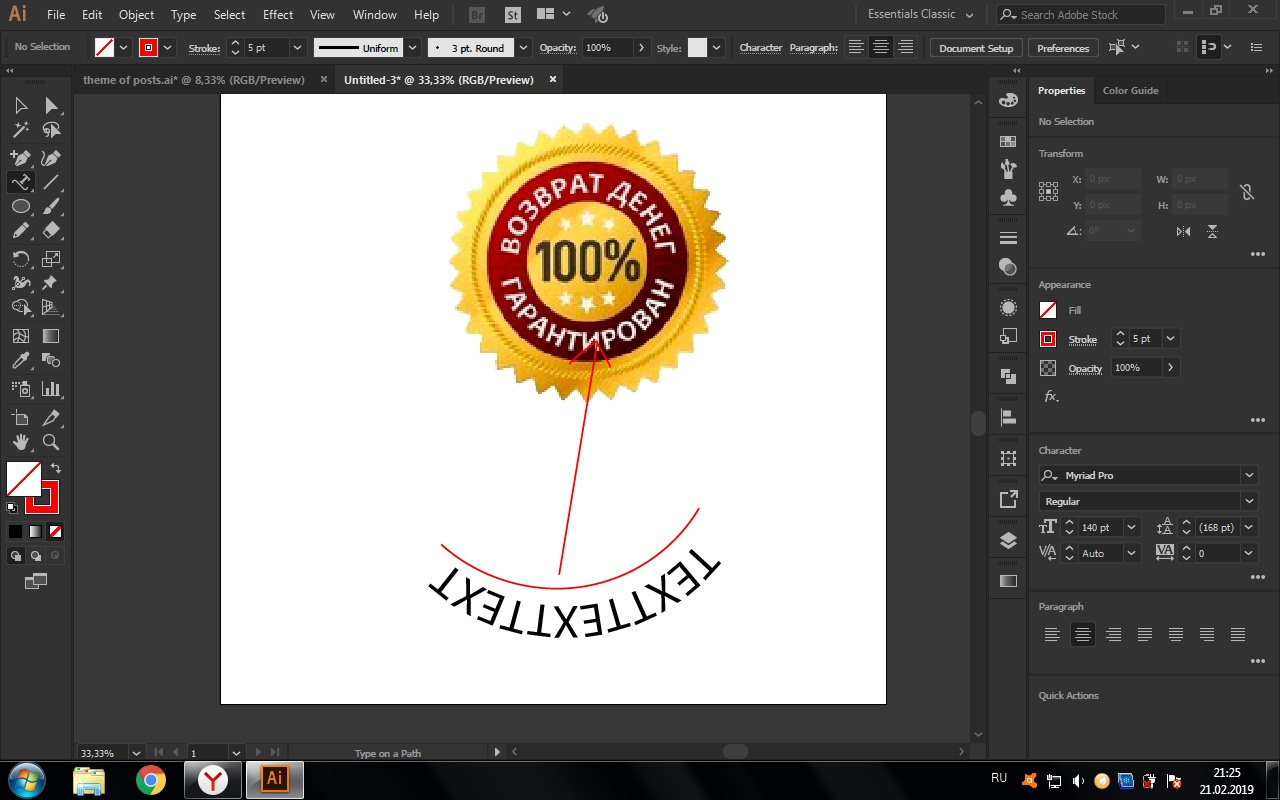This screenshot has height=800, width=1280.
Task: Toggle Draw Behind mode
Action: [36, 555]
